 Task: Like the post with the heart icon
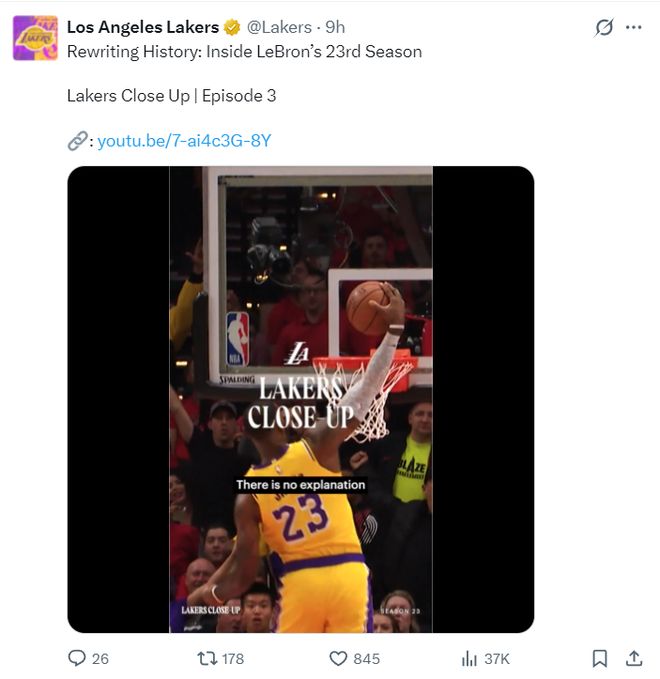click(x=338, y=658)
